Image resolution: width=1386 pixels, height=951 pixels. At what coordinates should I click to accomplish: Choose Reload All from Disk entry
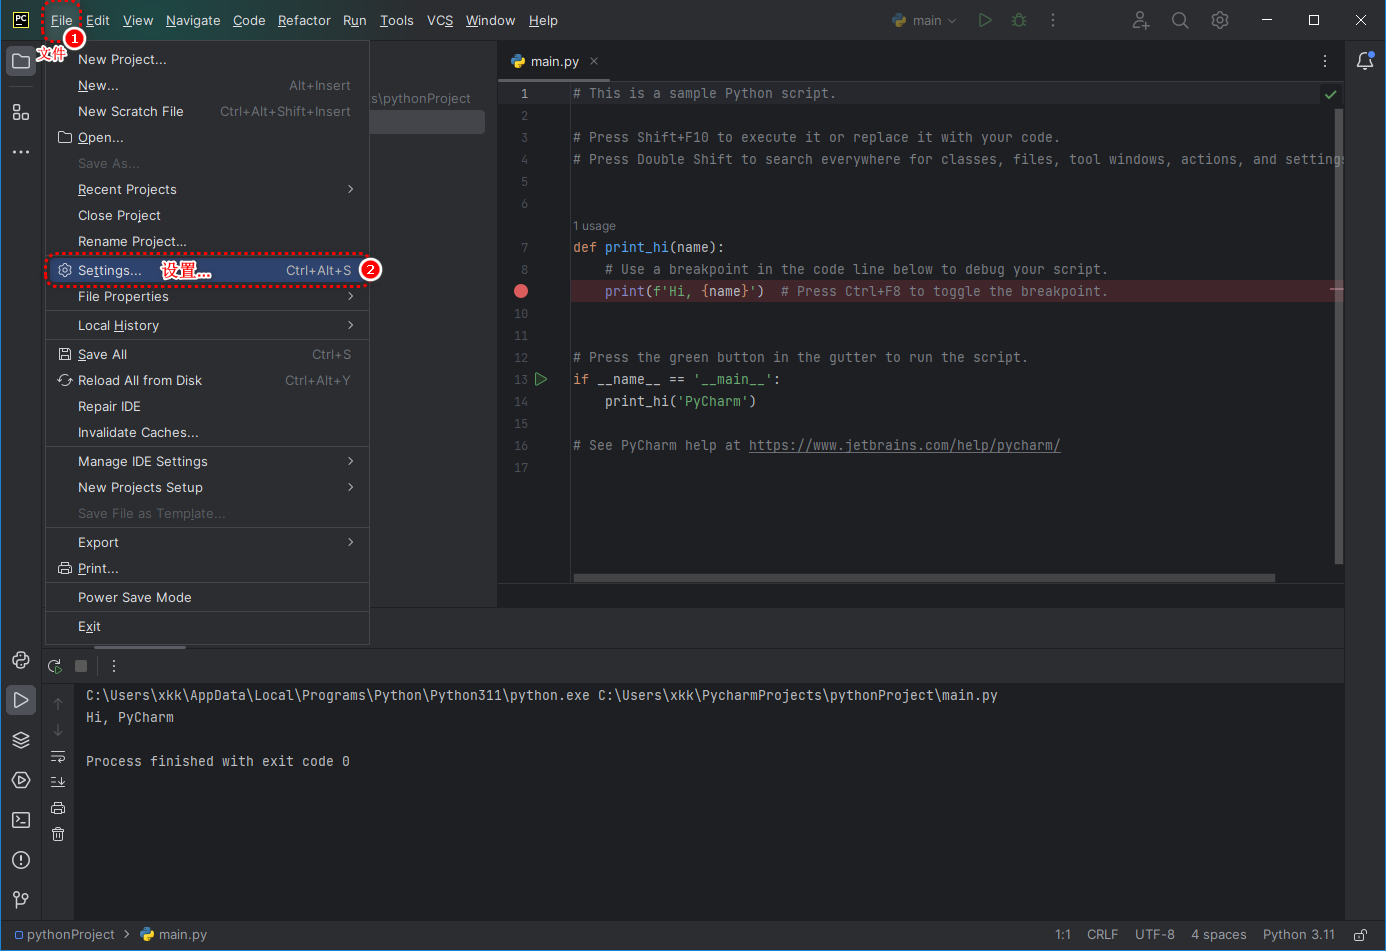point(207,380)
